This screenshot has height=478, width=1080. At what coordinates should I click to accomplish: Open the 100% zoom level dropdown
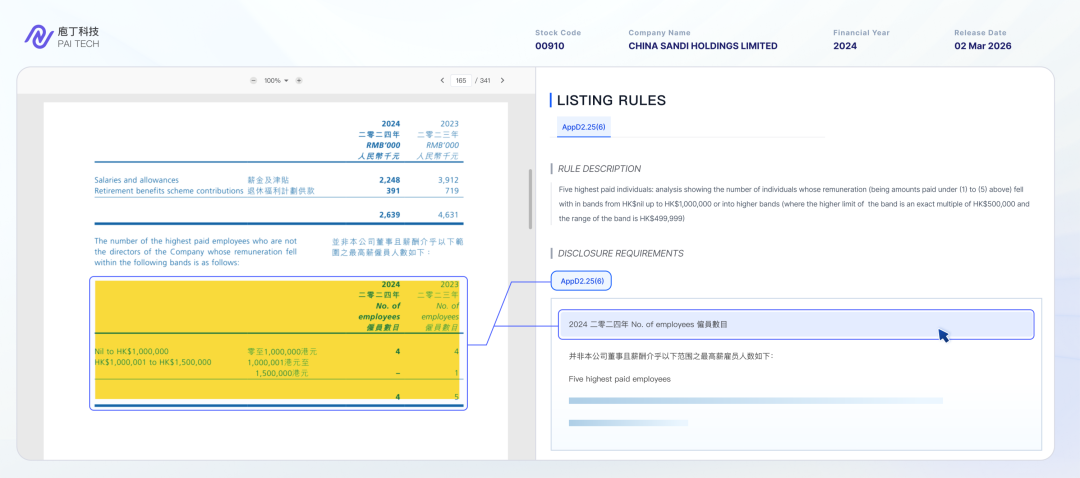pyautogui.click(x=276, y=80)
